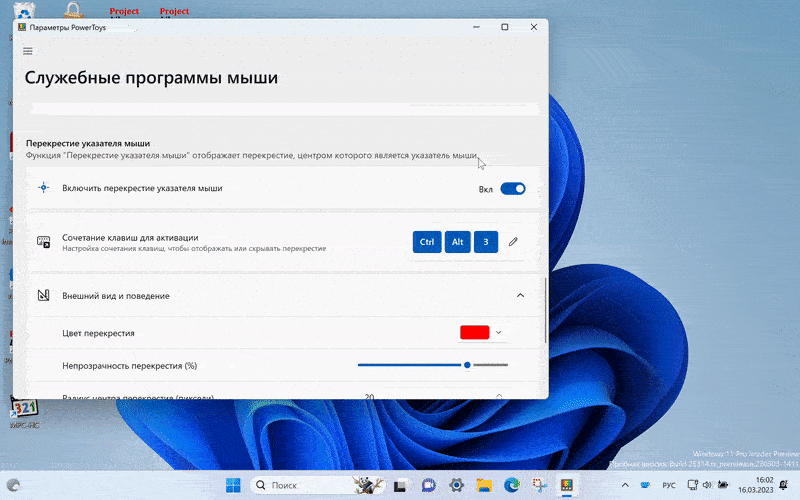This screenshot has width=800, height=500.
Task: Click the taskbar search box 'Поиск'
Action: [317, 485]
